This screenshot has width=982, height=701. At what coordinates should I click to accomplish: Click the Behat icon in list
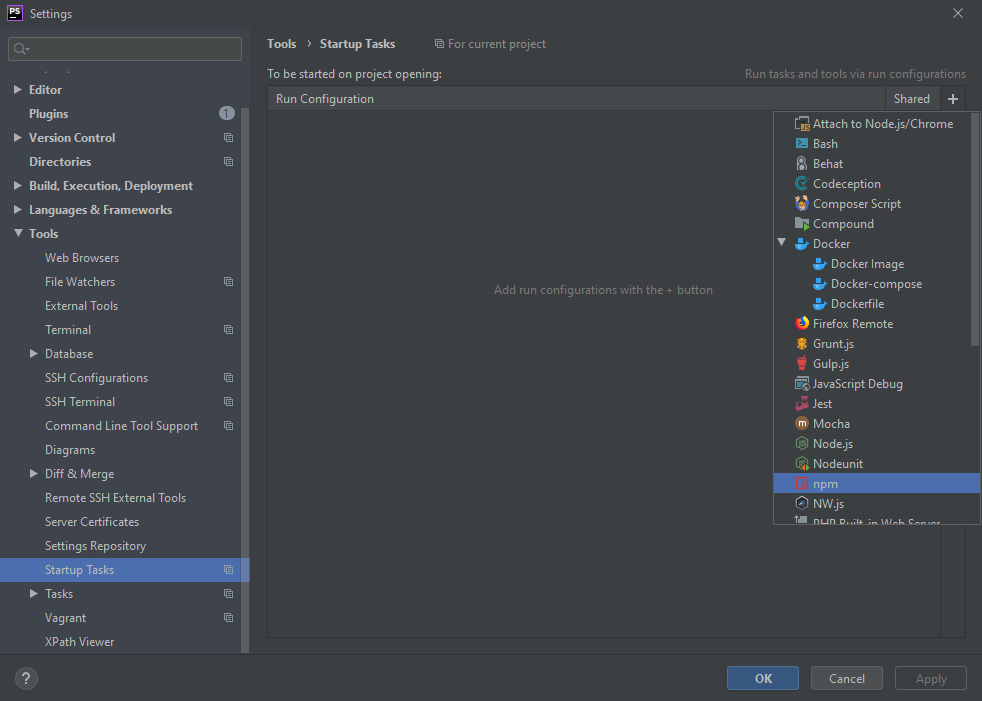click(802, 164)
